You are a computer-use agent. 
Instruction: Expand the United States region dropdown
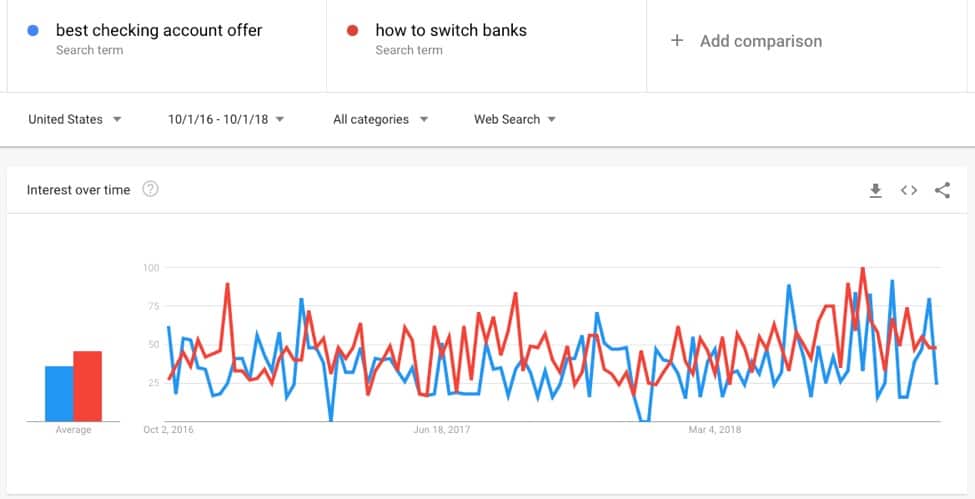[x=75, y=119]
